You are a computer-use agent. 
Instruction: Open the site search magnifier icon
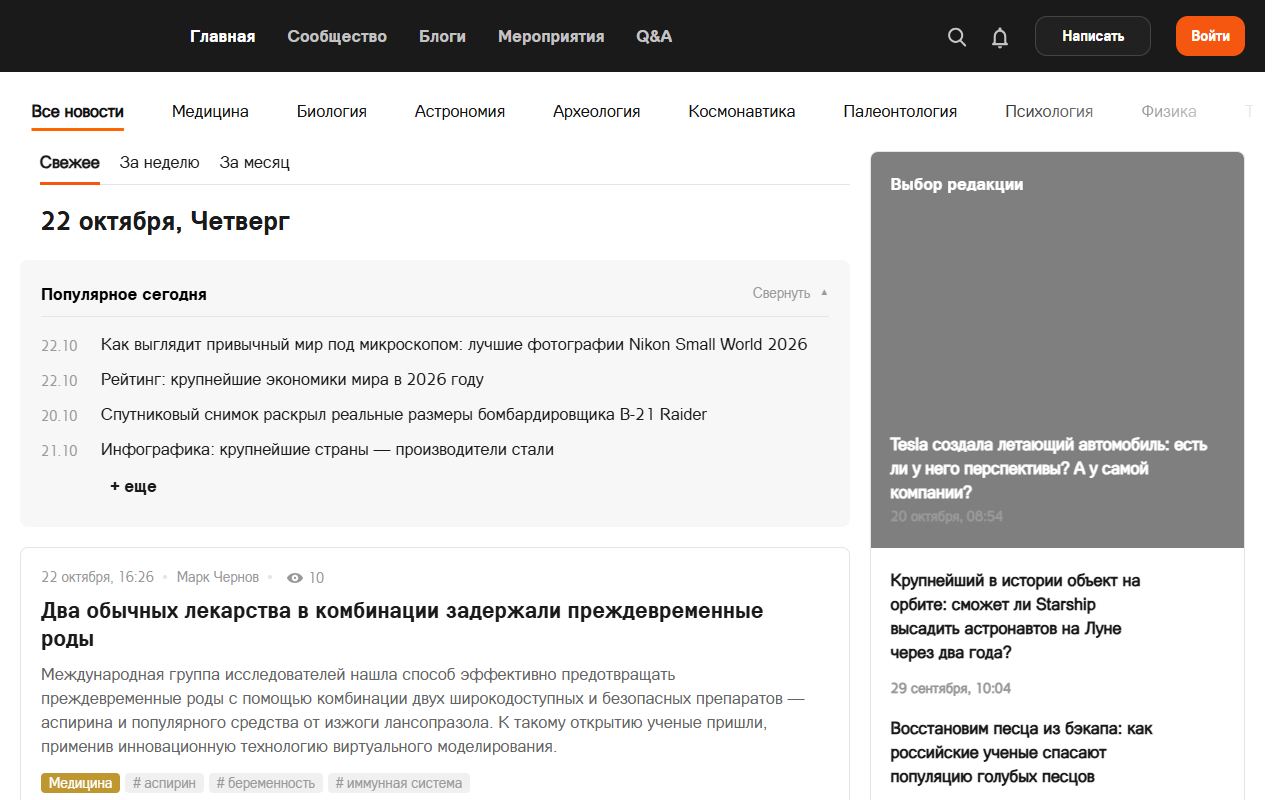[x=956, y=37]
